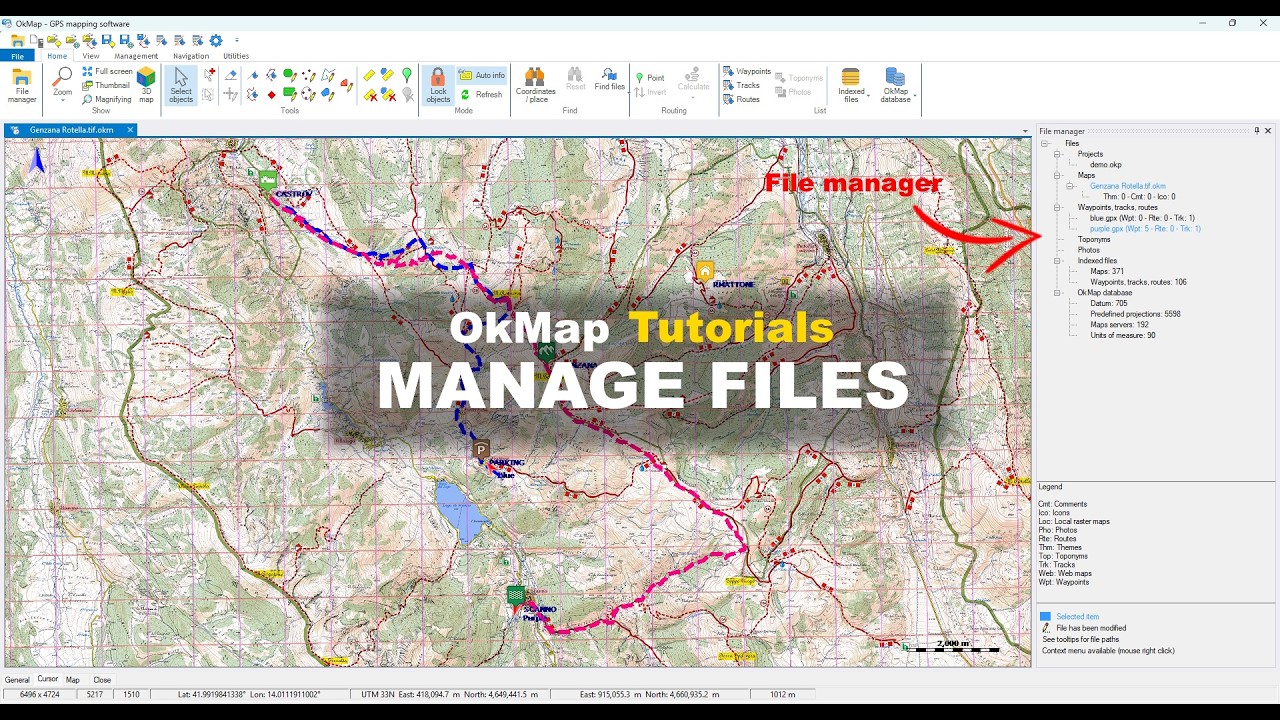Open the Indexed files dropdown arrow
Image resolution: width=1280 pixels, height=720 pixels.
point(868,97)
